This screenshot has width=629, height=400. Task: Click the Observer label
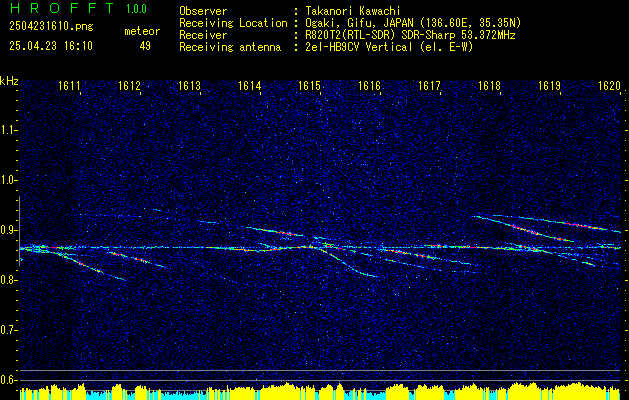203,11
